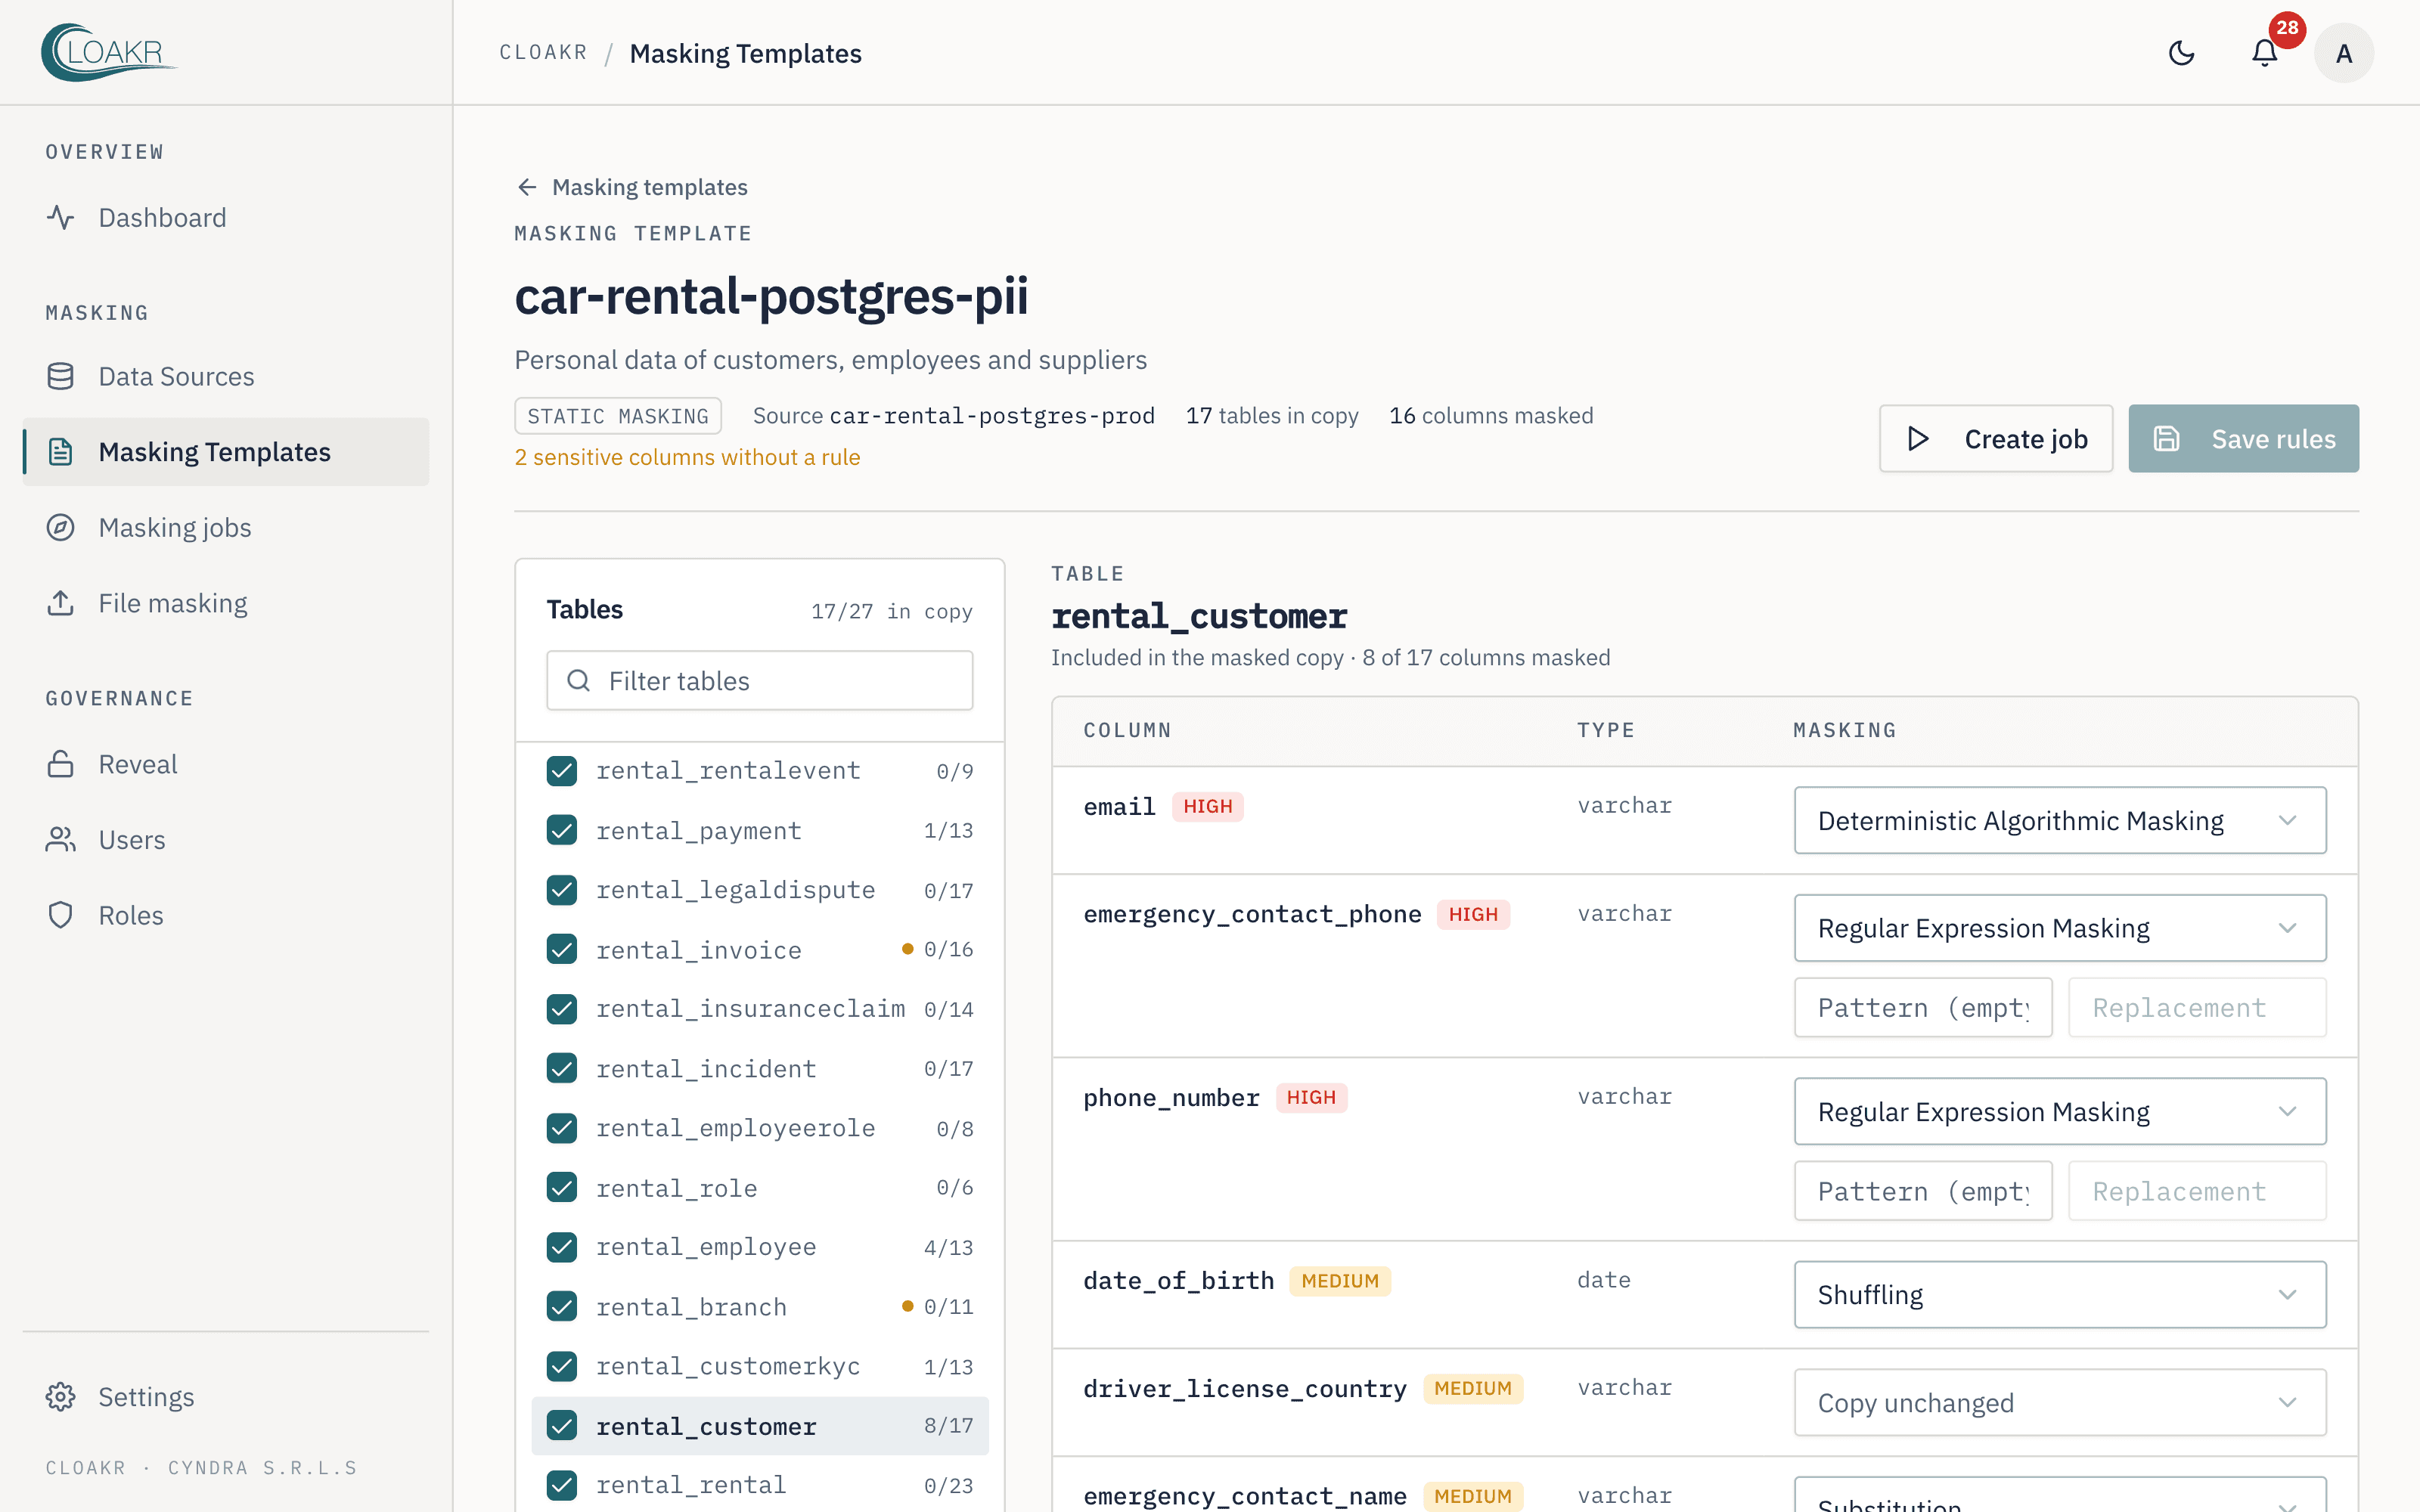This screenshot has height=1512, width=2420.
Task: Go to Masking jobs page
Action: tap(226, 527)
